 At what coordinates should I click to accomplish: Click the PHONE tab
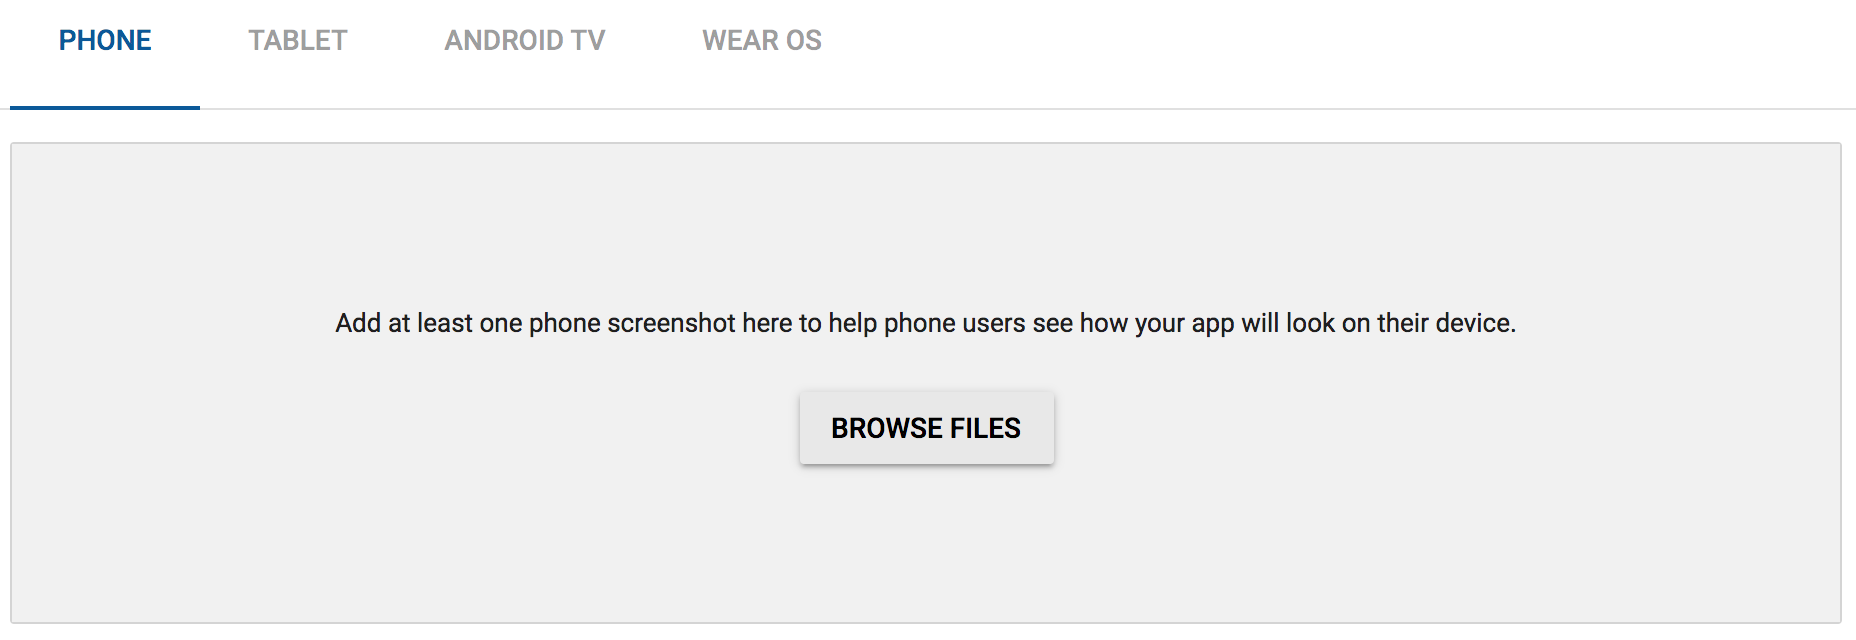[x=105, y=41]
